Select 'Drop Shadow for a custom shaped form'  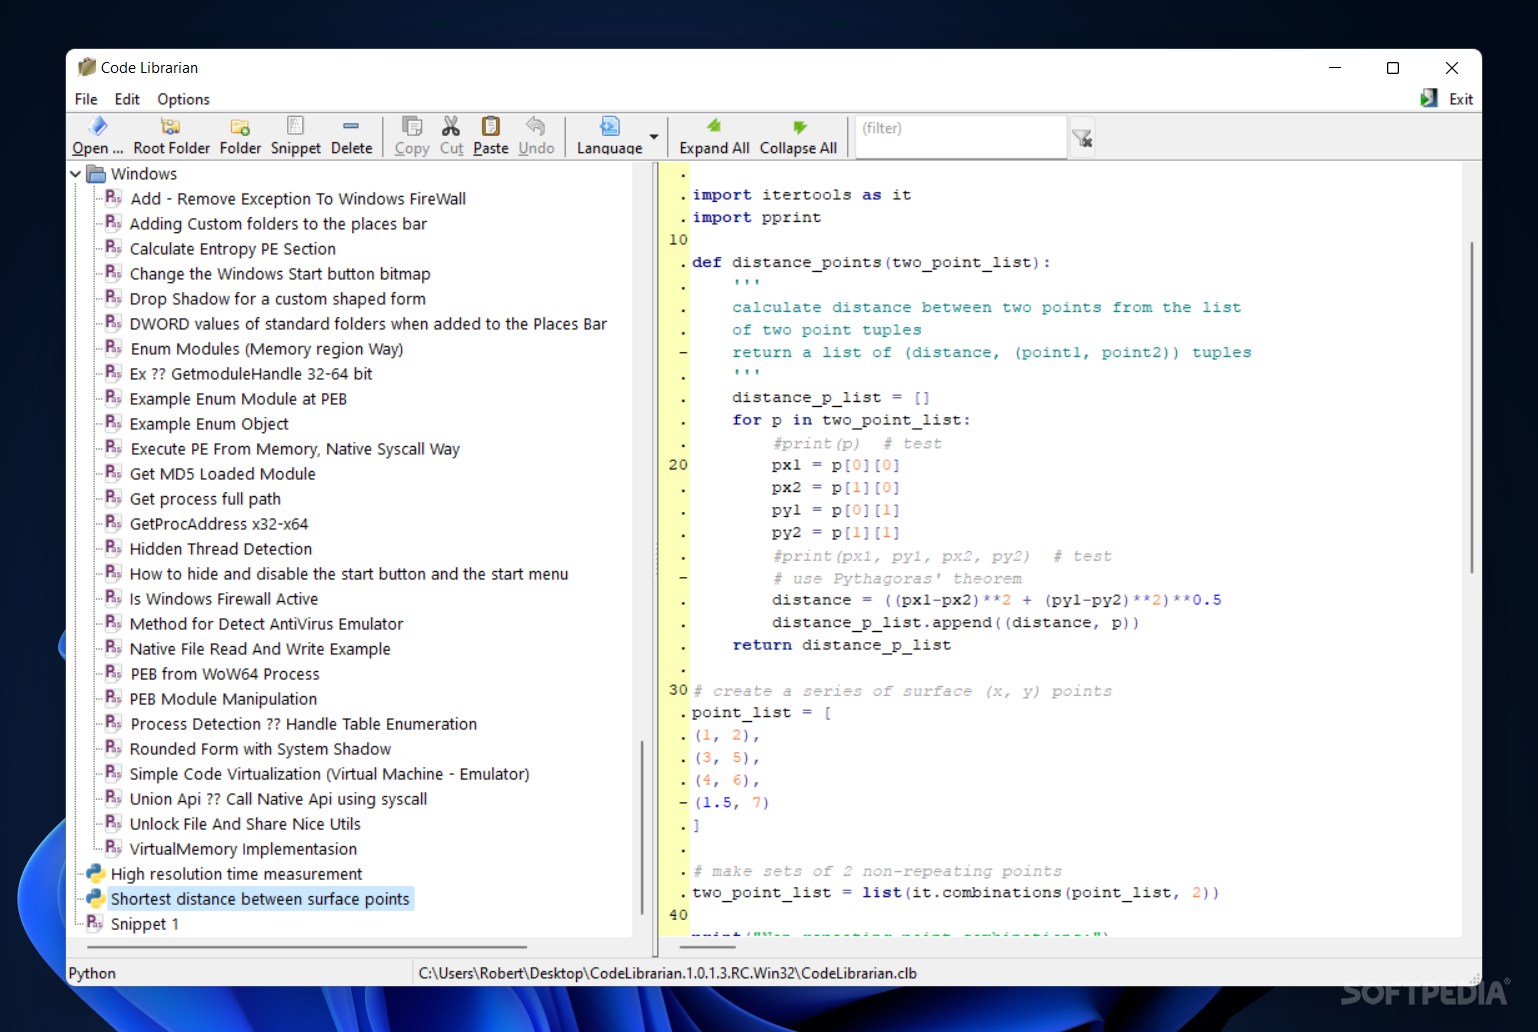click(278, 299)
